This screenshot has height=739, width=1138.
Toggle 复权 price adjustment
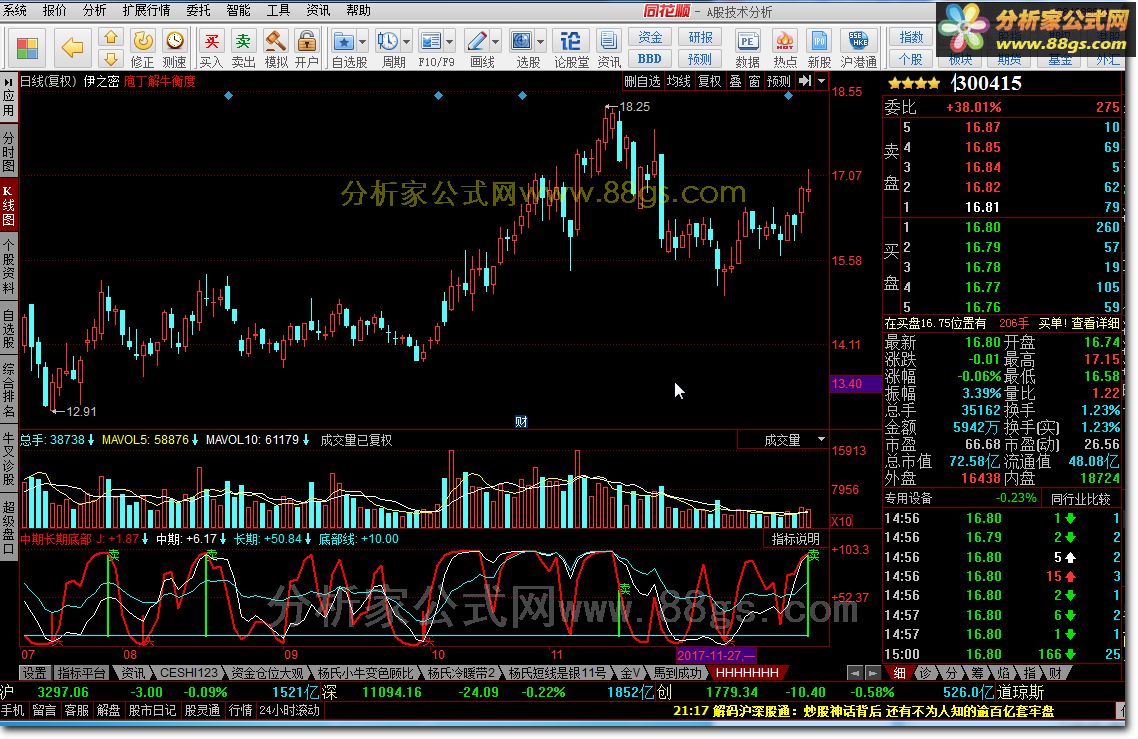[710, 81]
